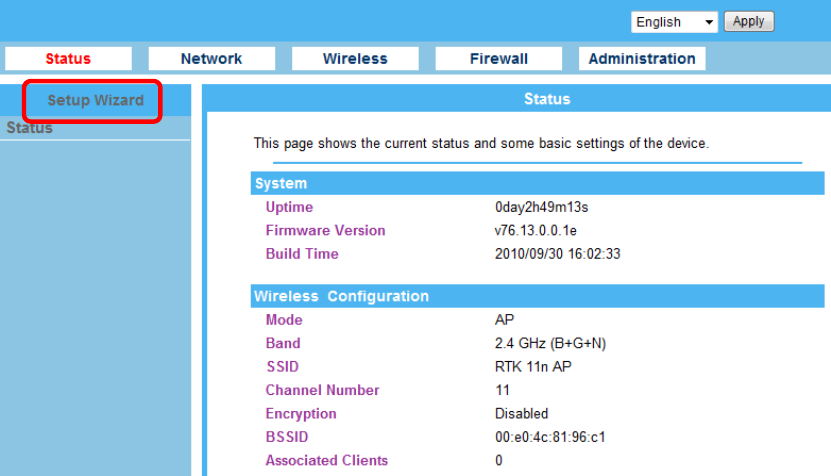Image resolution: width=831 pixels, height=476 pixels.
Task: Click the Build Time label
Action: 302,254
